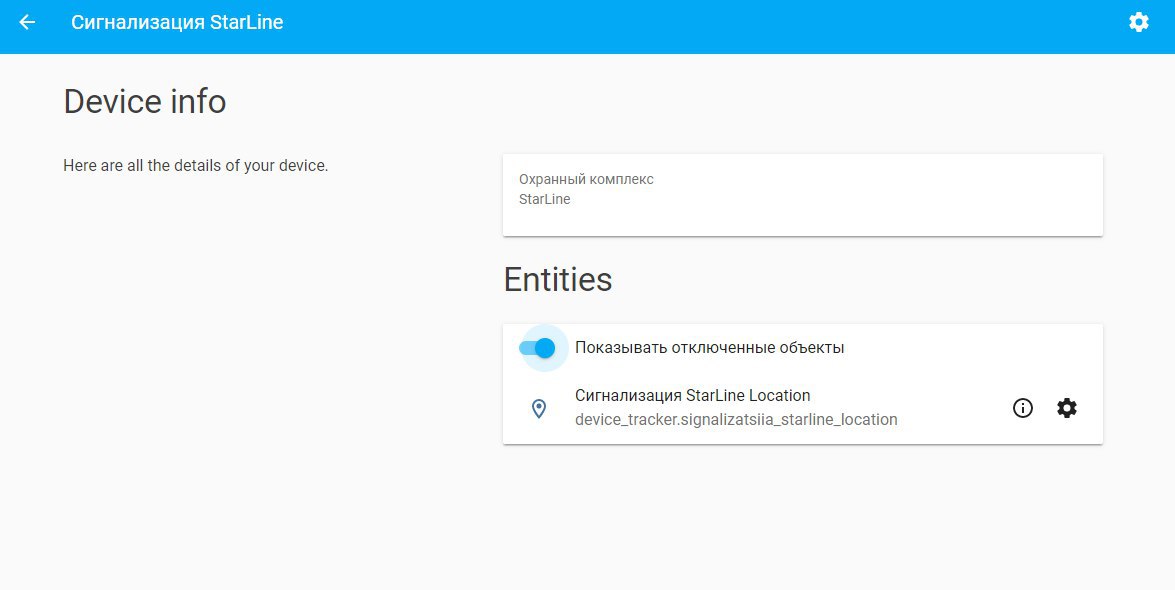Go back using the header arrow
Screen dimensions: 1175x590
tap(27, 22)
